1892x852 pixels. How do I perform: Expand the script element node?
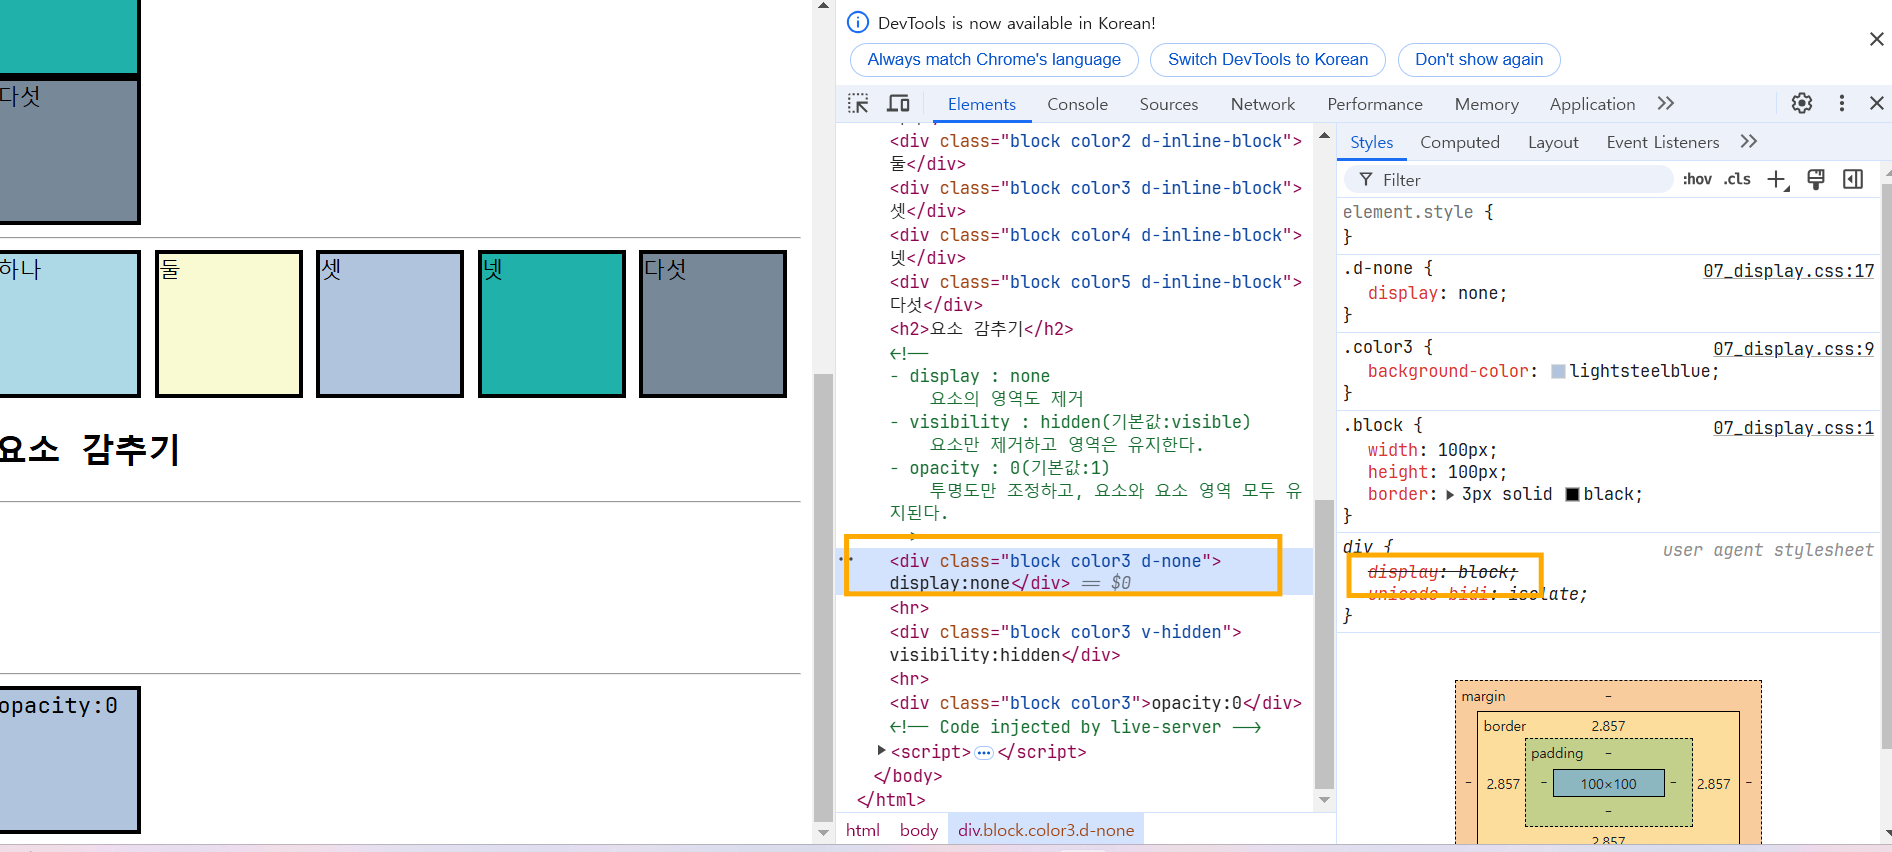(x=881, y=750)
